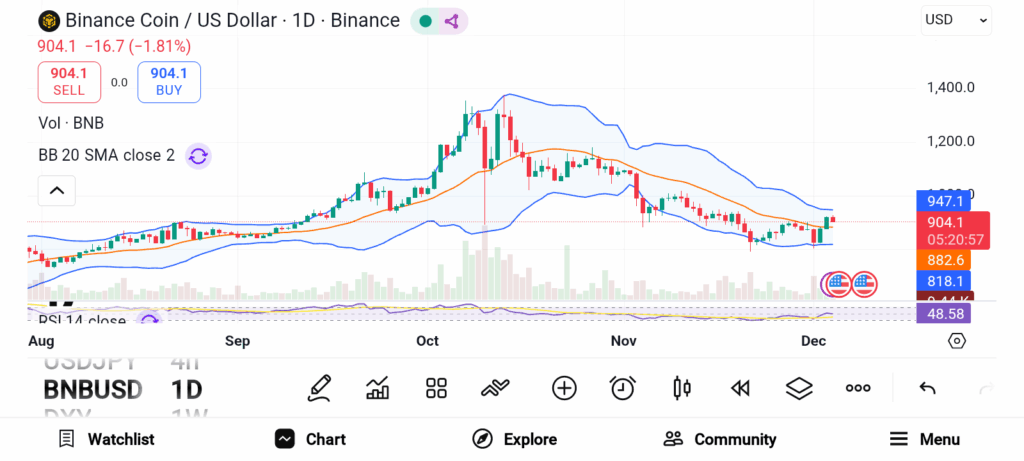Open the more options three-dot menu
Viewport: 1024px width, 461px height.
858,388
